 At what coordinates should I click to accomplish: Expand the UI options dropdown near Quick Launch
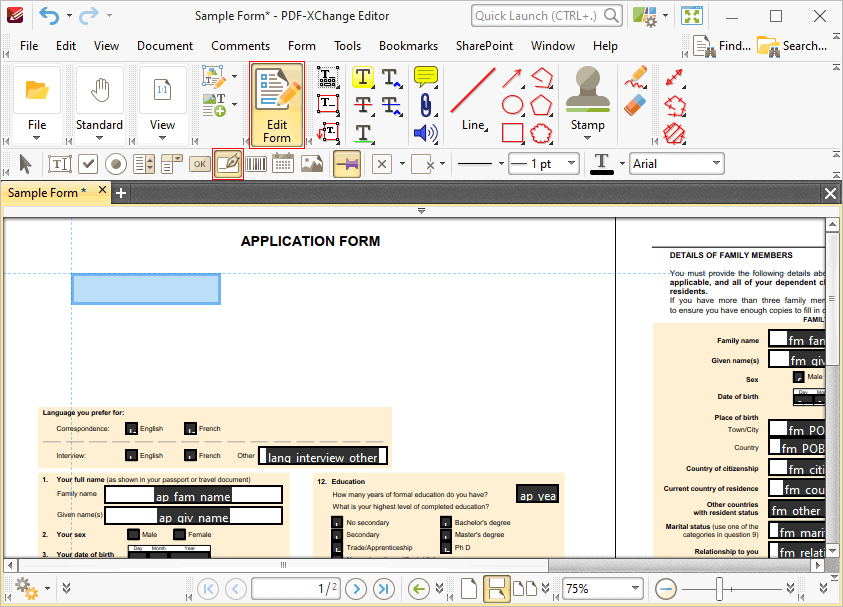666,16
